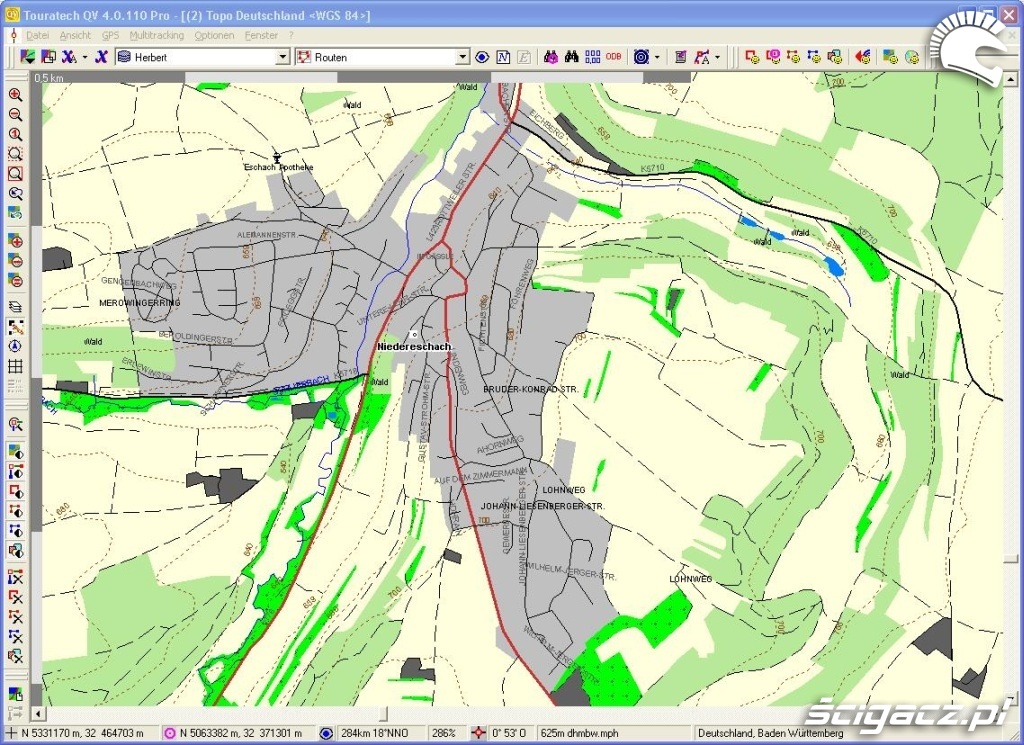This screenshot has width=1024, height=745.
Task: Click the map layers stack icon
Action: pyautogui.click(x=15, y=306)
